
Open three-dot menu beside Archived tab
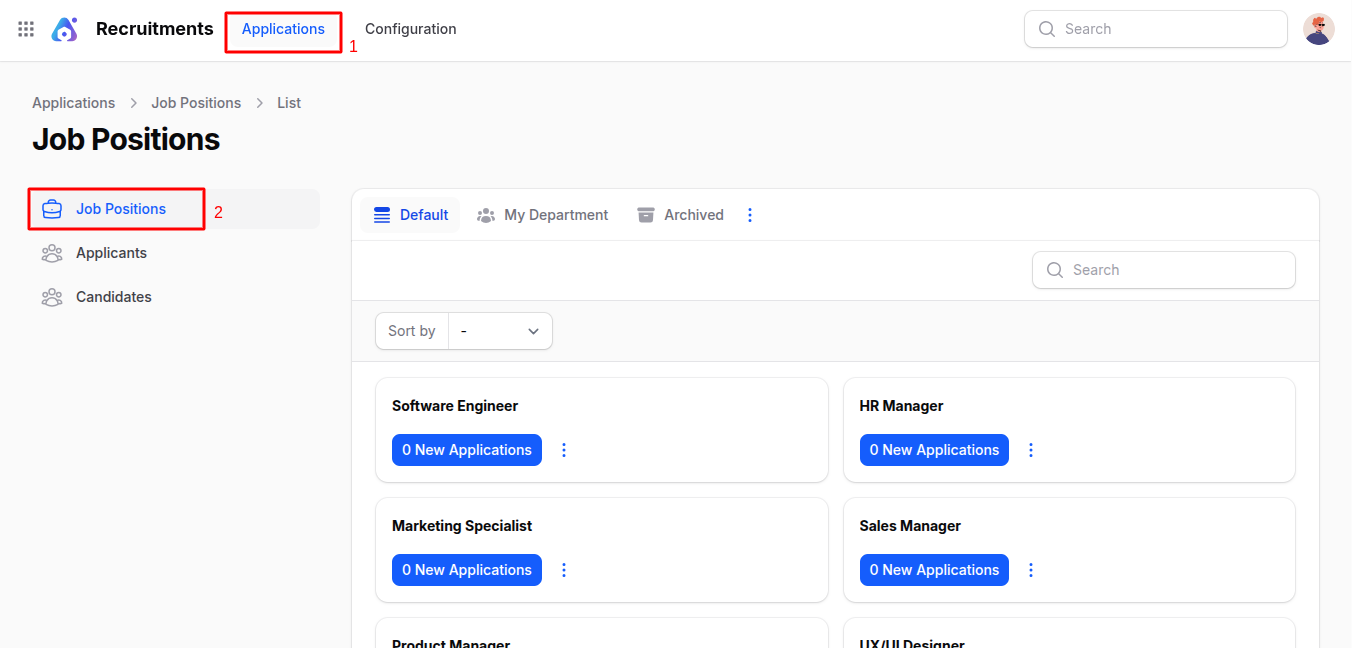[750, 215]
